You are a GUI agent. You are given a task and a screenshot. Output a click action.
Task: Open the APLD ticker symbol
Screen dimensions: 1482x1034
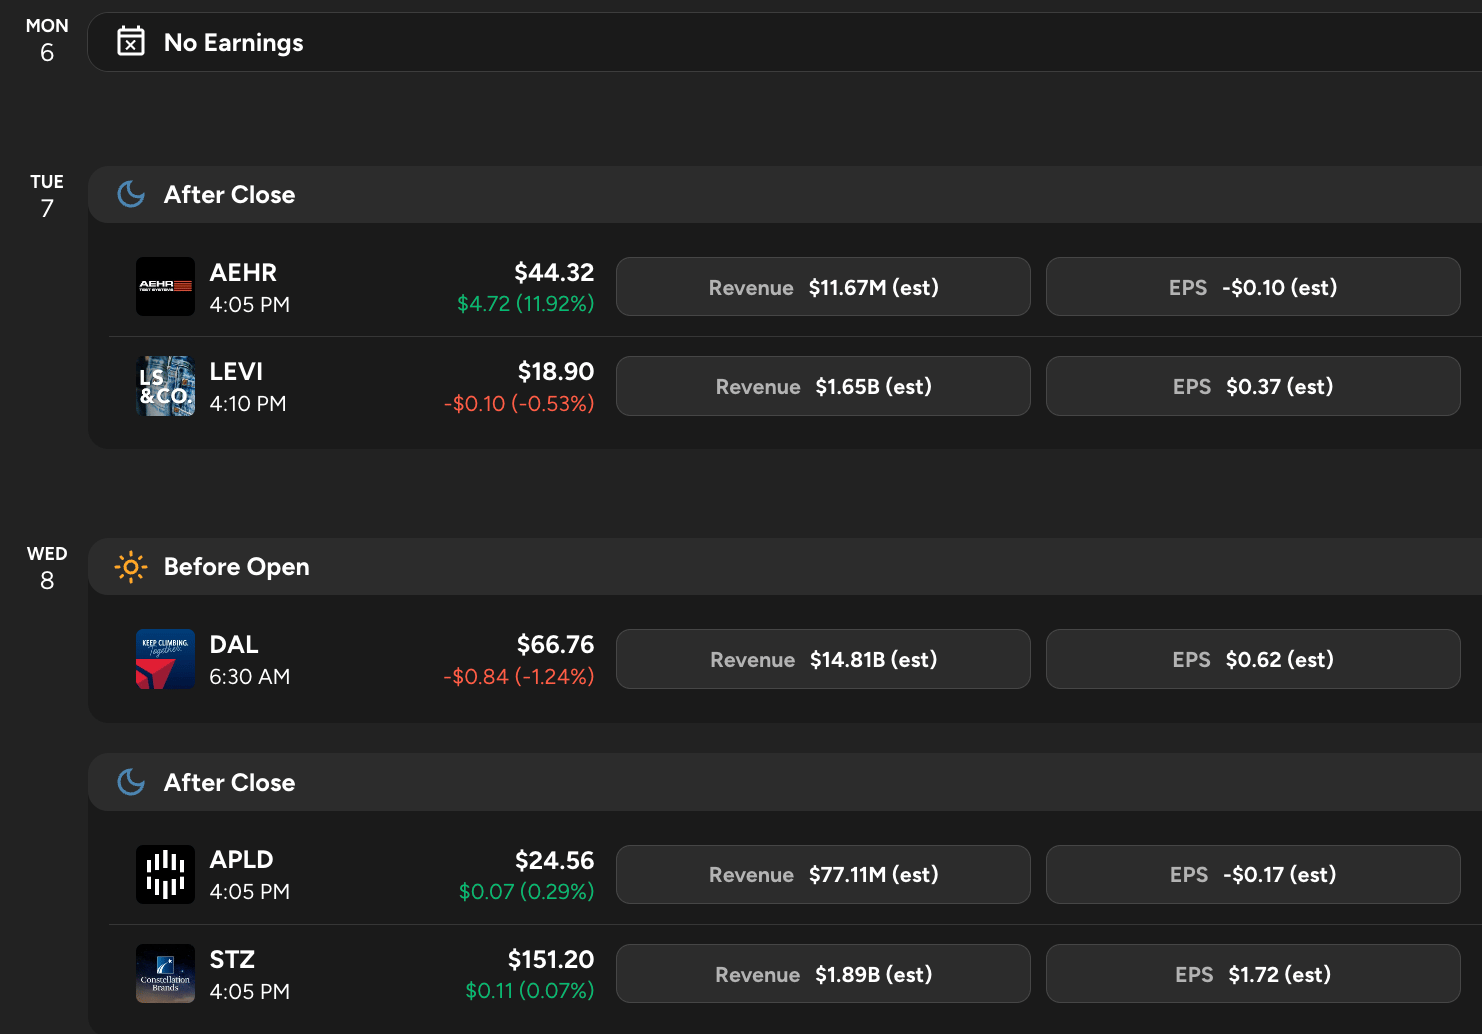coord(241,859)
